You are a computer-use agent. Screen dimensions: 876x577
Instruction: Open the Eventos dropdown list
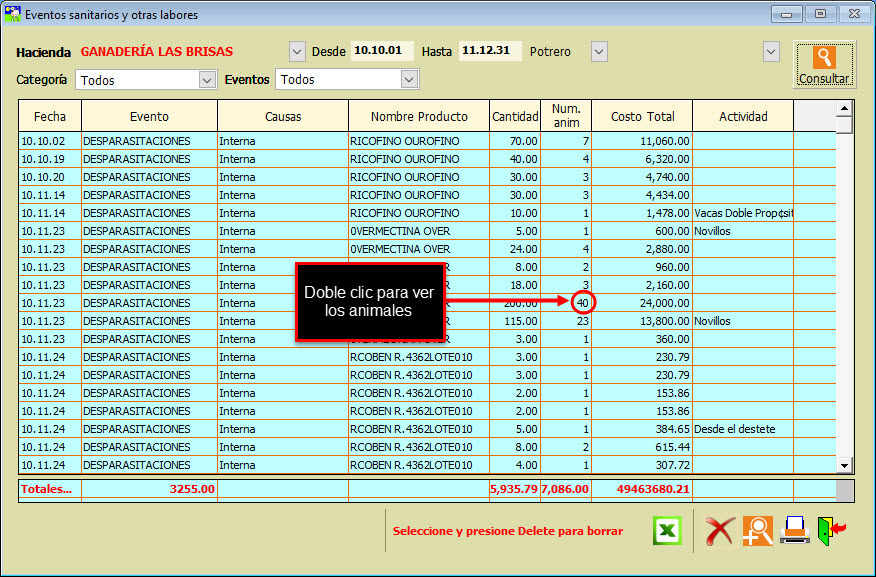pyautogui.click(x=408, y=79)
